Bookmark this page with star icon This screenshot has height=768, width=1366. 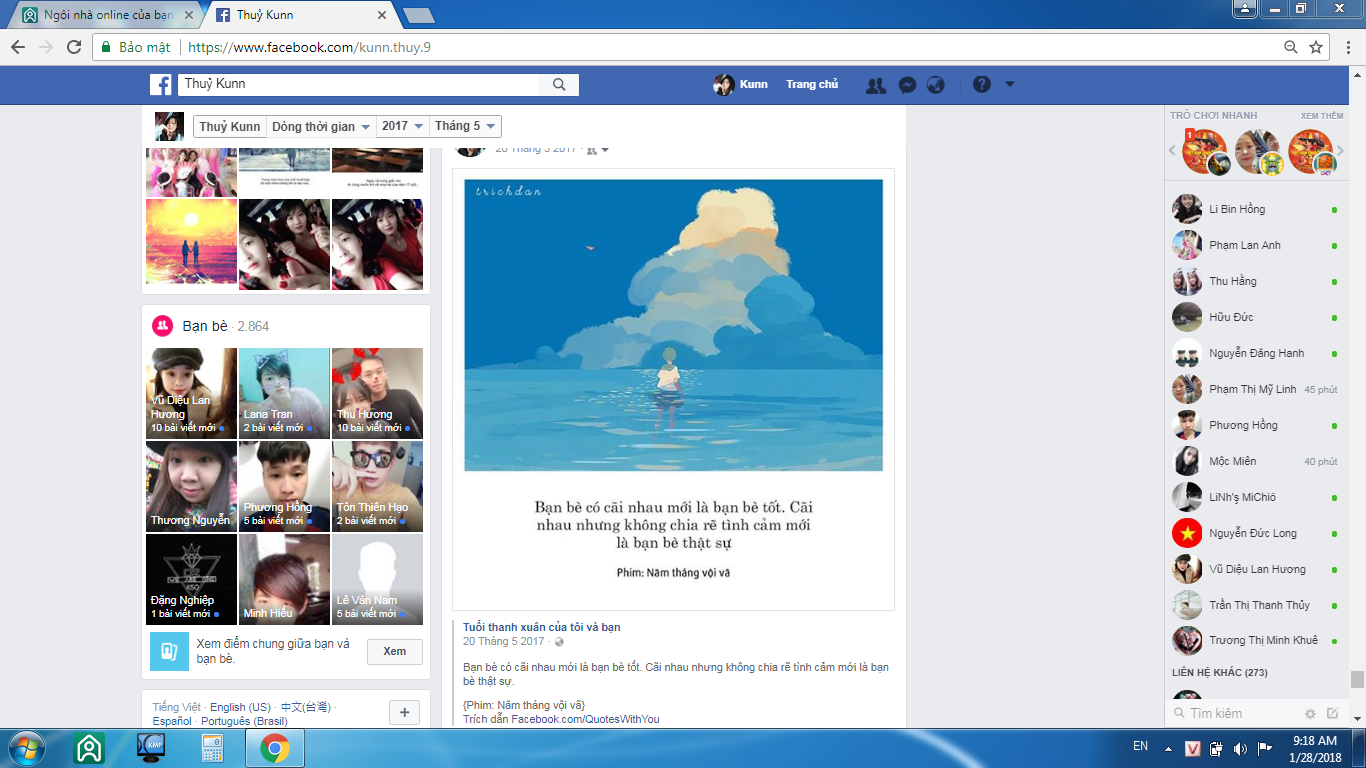pyautogui.click(x=1316, y=47)
